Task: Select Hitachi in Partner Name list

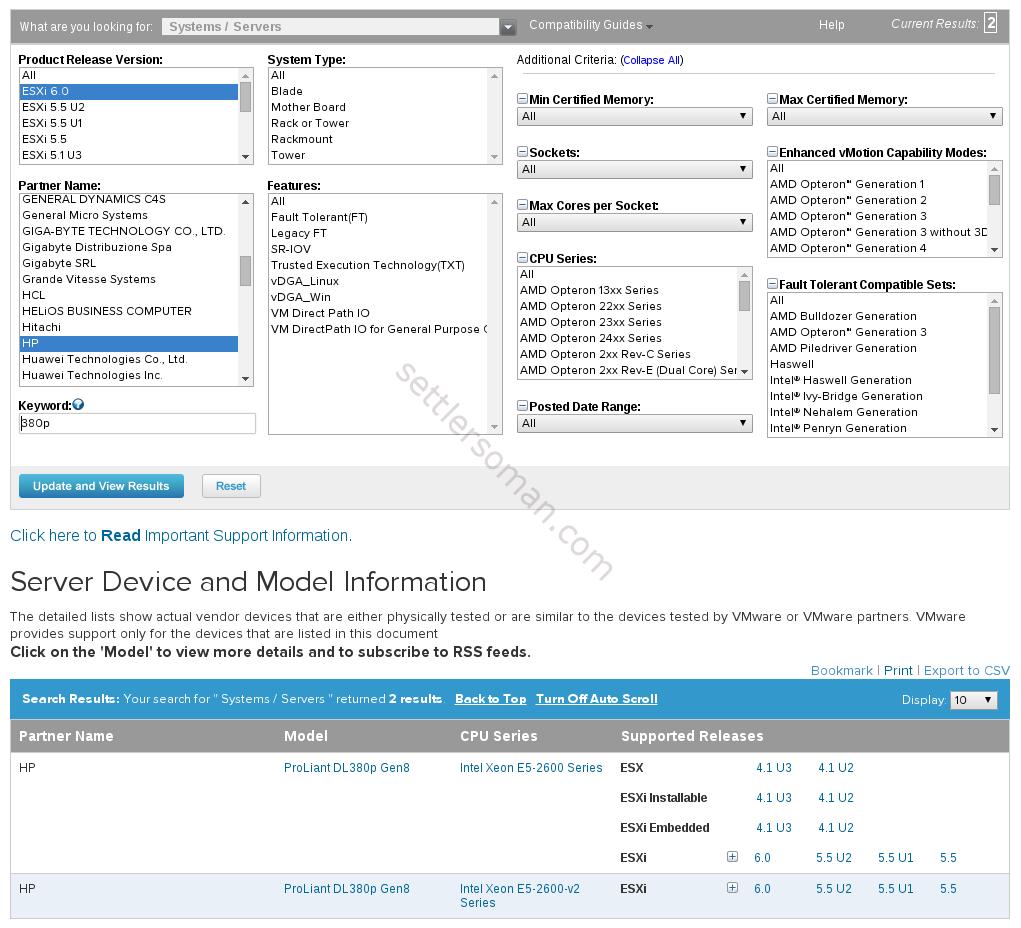Action: click(x=129, y=327)
